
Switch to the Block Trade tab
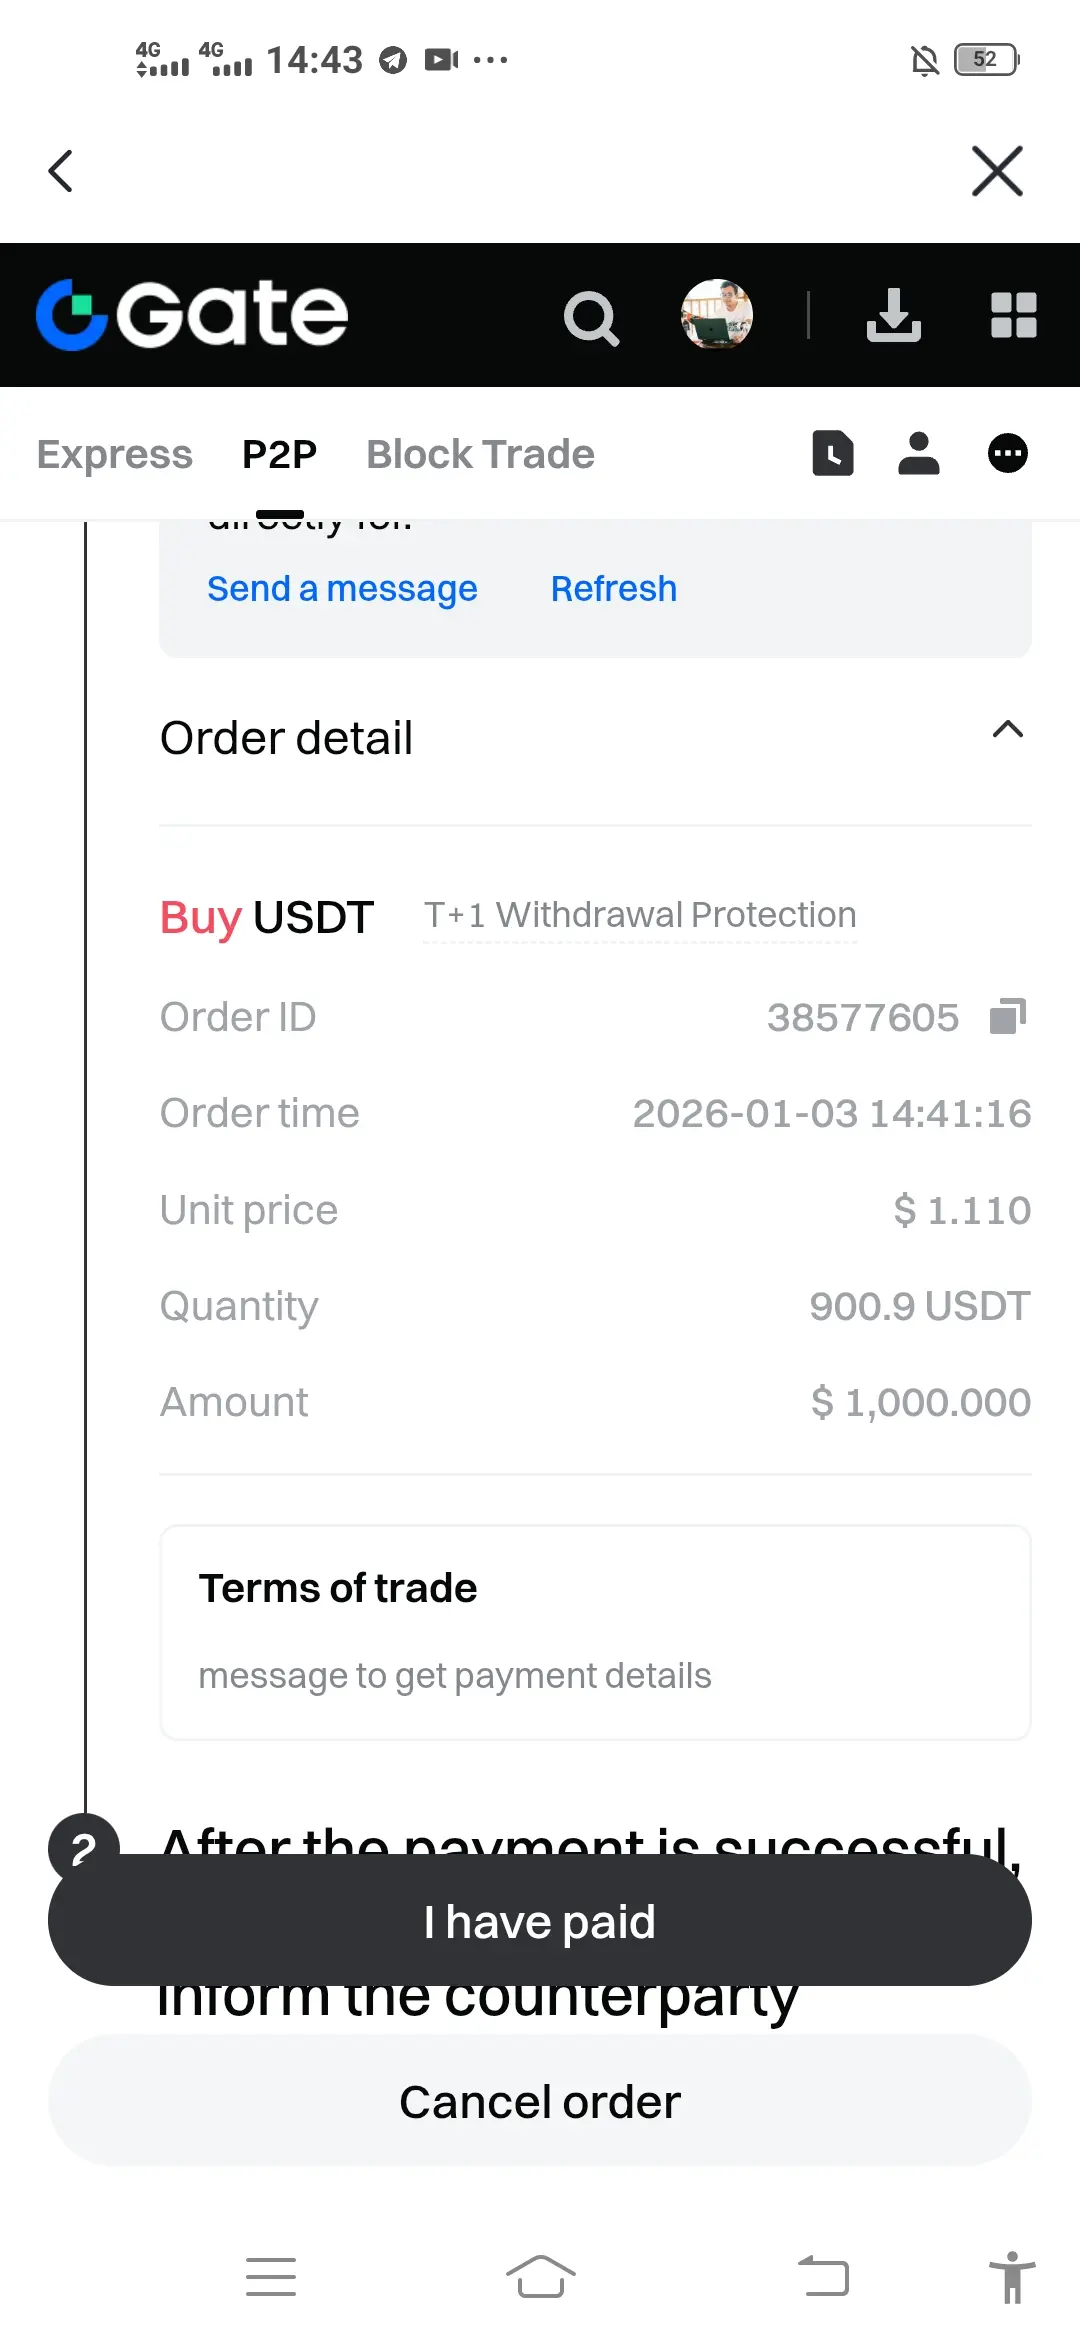(481, 454)
